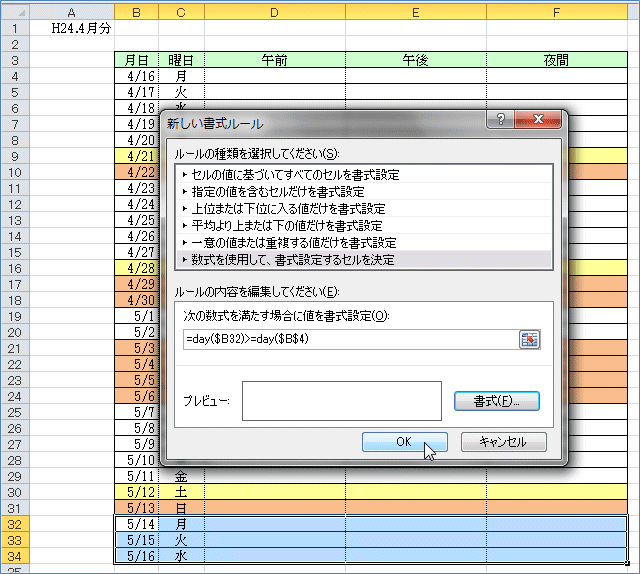Click the select-all corner of the sheet
Screen dimensions: 640x574
click(15, 12)
